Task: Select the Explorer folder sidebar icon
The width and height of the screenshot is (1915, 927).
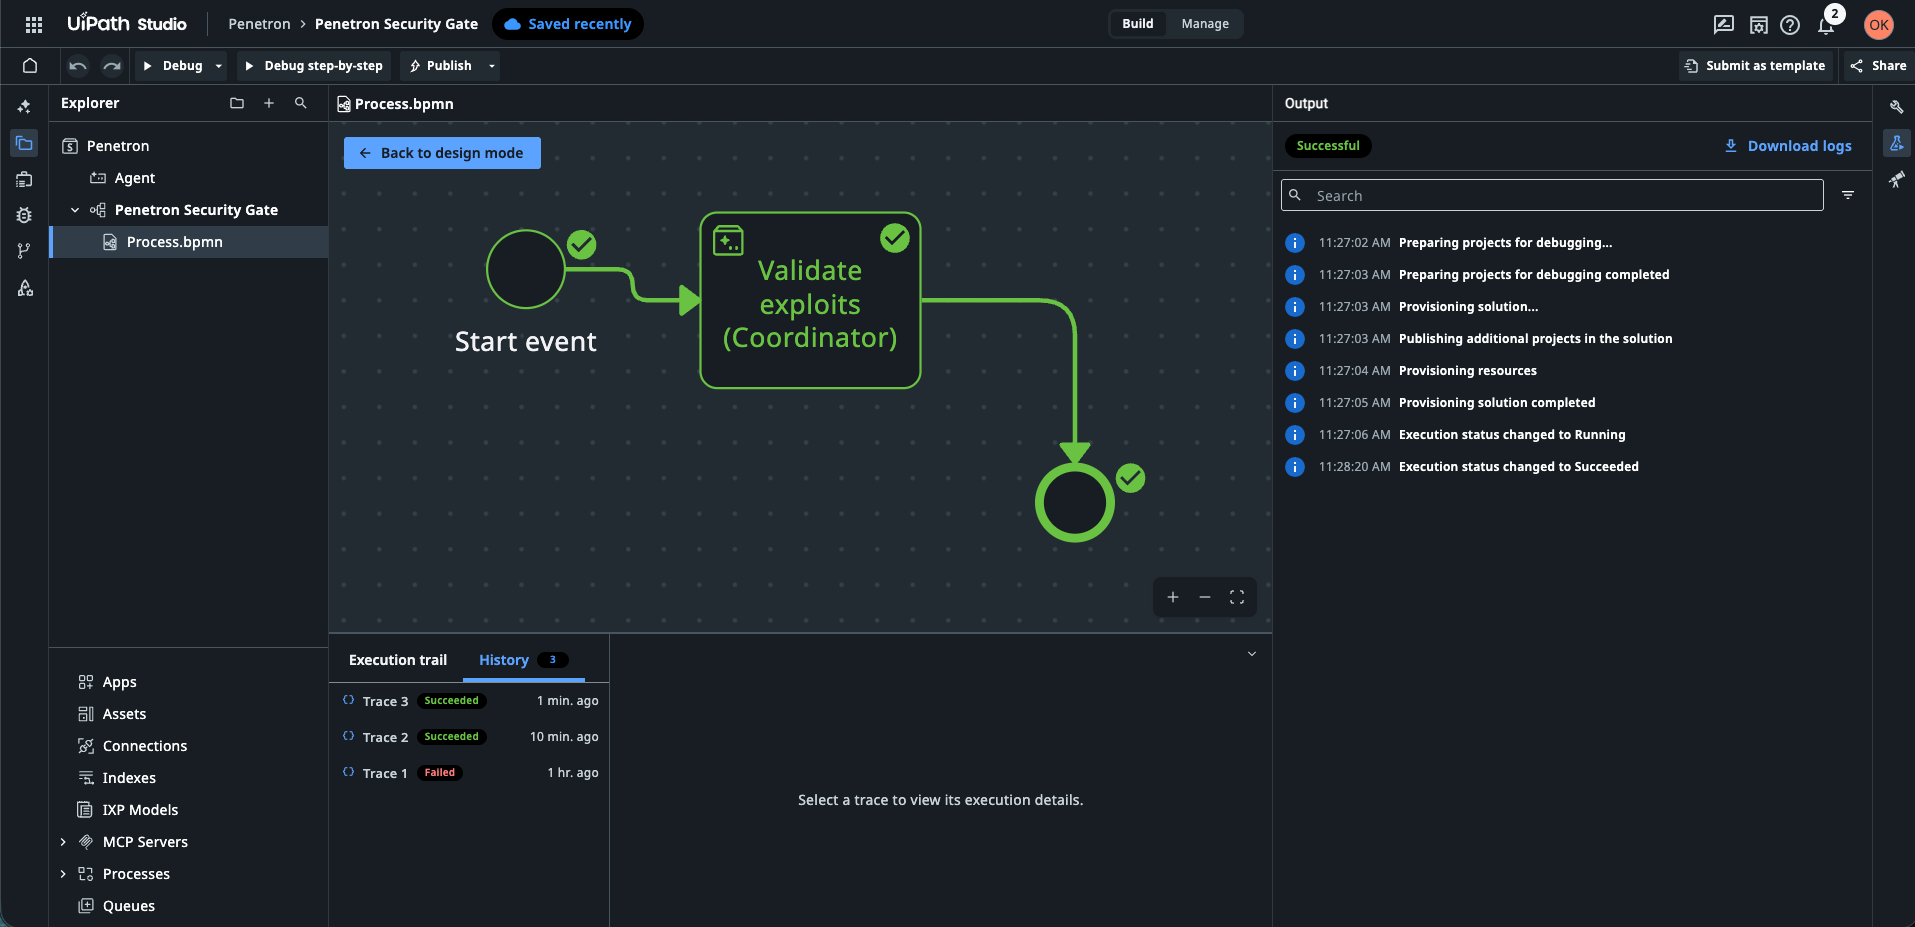Action: 24,143
